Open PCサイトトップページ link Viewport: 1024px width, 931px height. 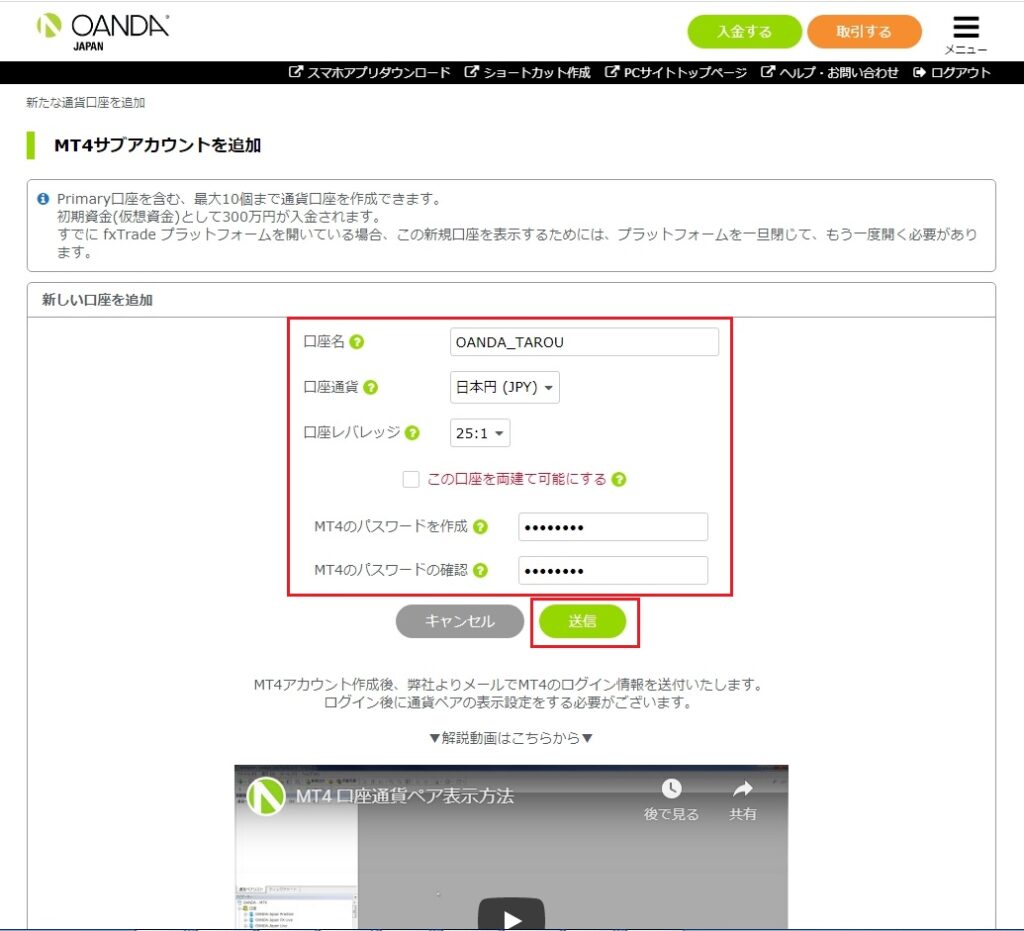[x=676, y=72]
